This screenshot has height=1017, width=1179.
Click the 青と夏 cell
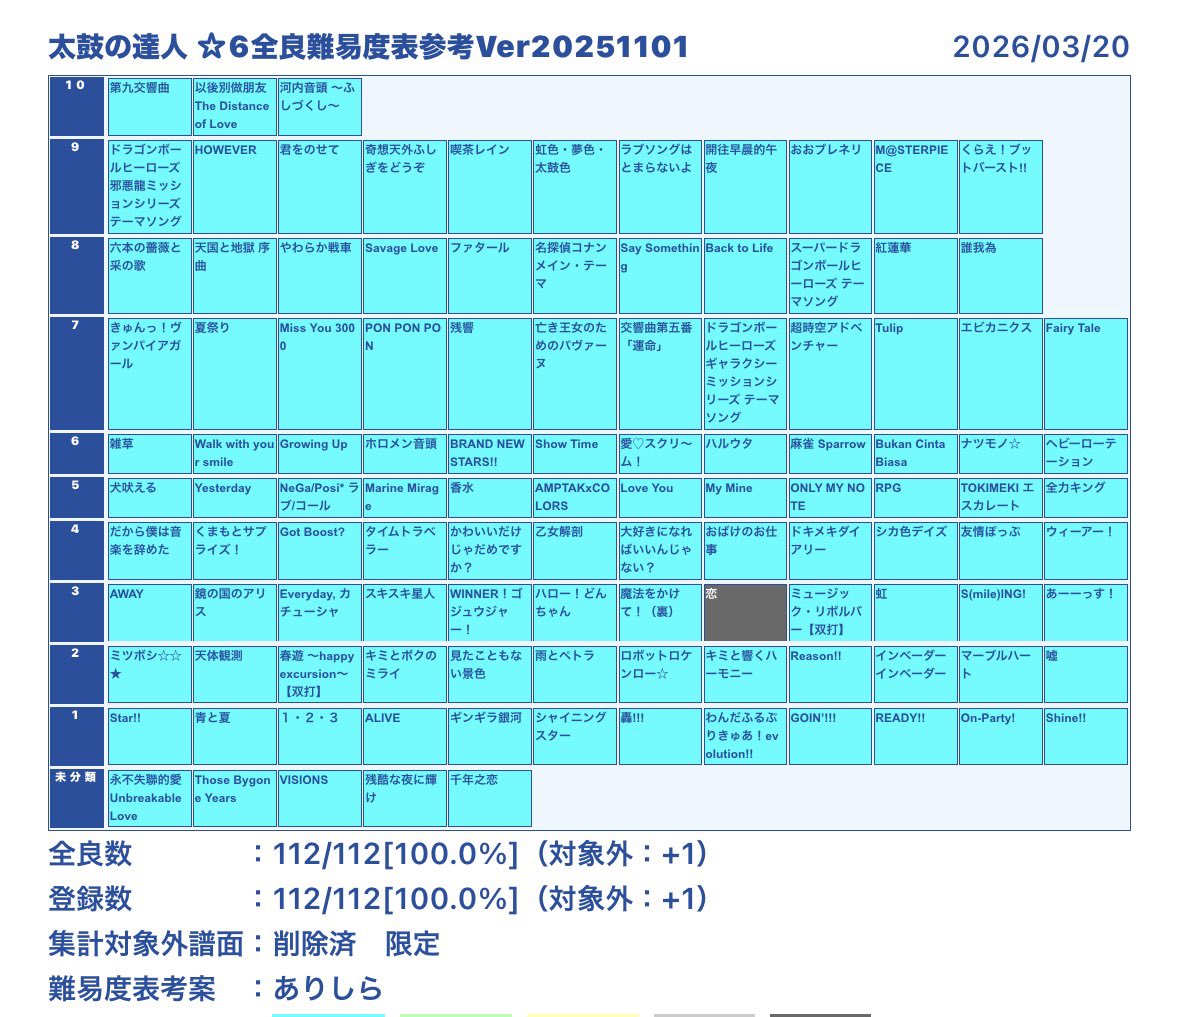coord(234,737)
